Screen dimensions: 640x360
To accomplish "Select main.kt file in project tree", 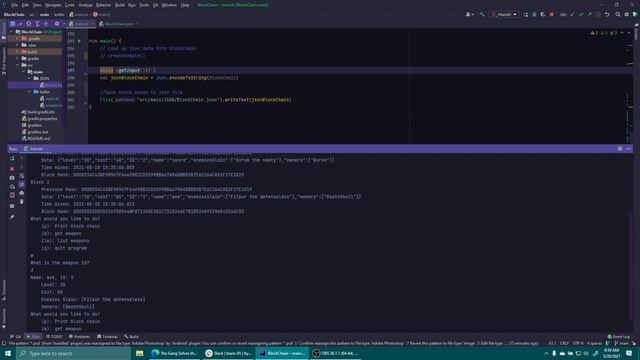I will [x=50, y=98].
